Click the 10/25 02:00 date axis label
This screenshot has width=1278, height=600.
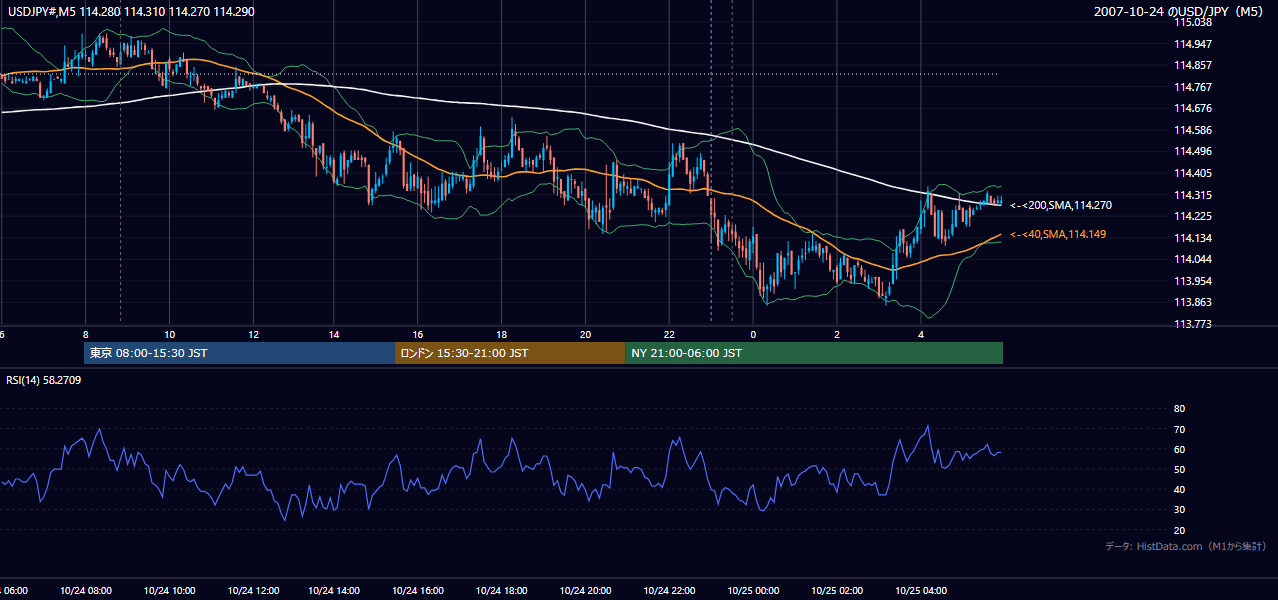[x=837, y=591]
